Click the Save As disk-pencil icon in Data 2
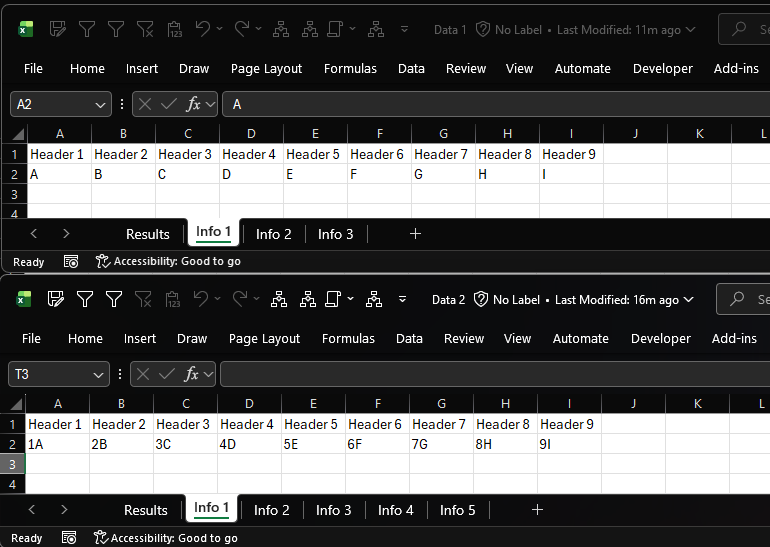 55,299
